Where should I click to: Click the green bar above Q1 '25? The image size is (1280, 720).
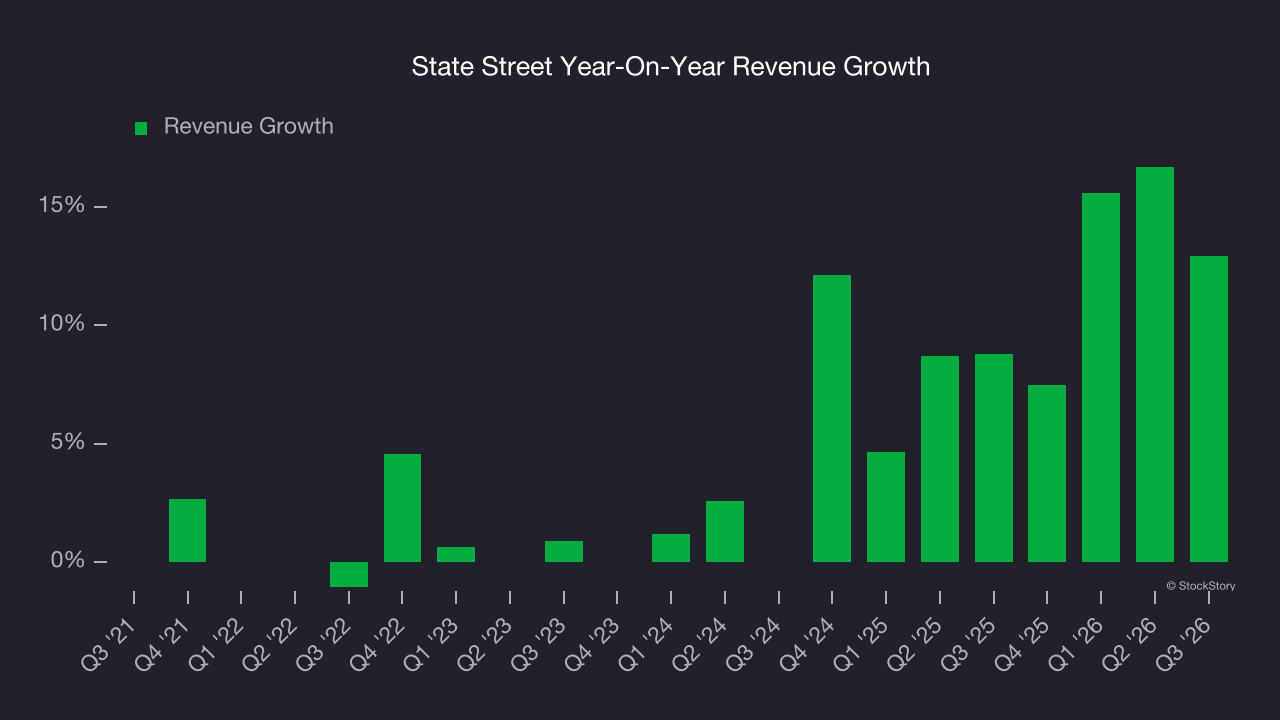[886, 507]
